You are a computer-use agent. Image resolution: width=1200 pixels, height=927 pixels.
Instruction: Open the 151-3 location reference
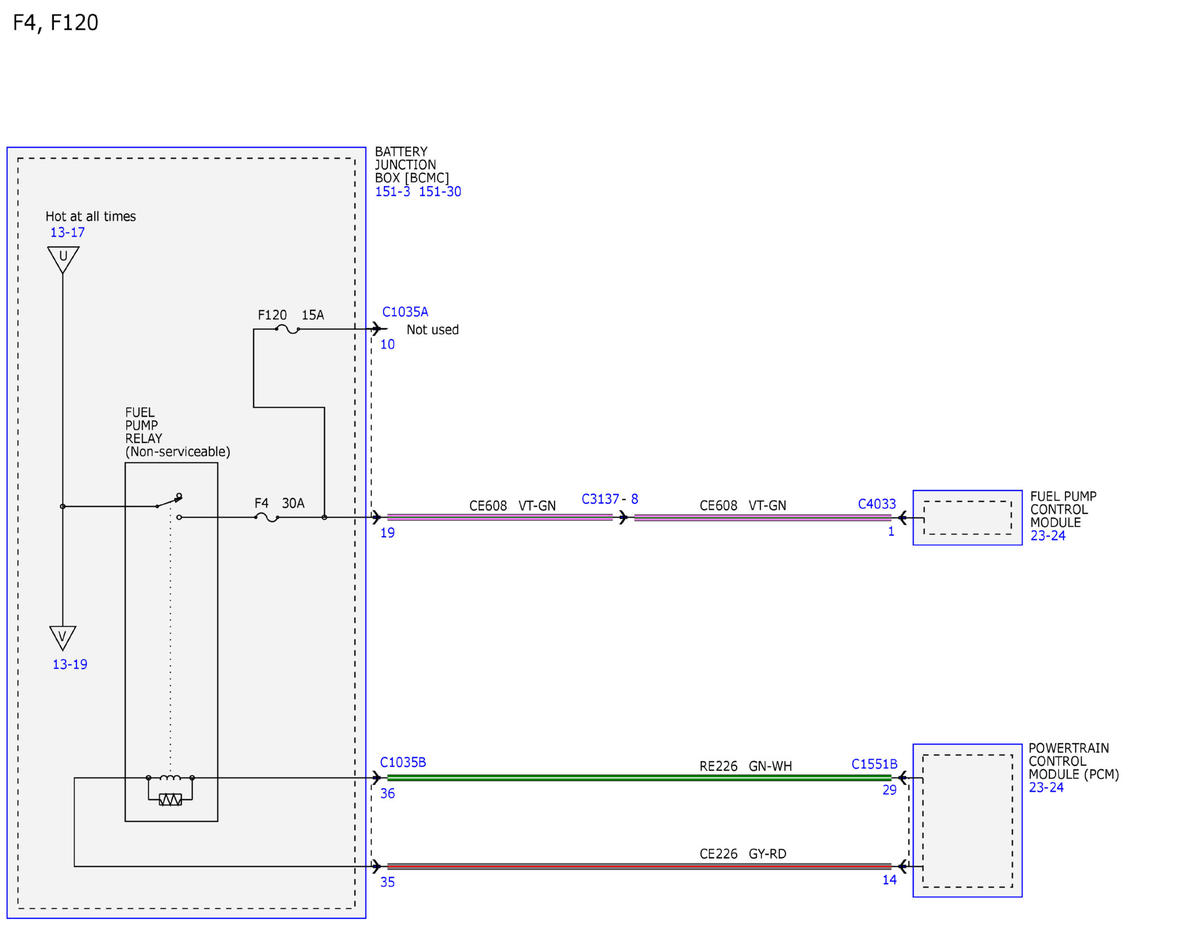coord(393,192)
